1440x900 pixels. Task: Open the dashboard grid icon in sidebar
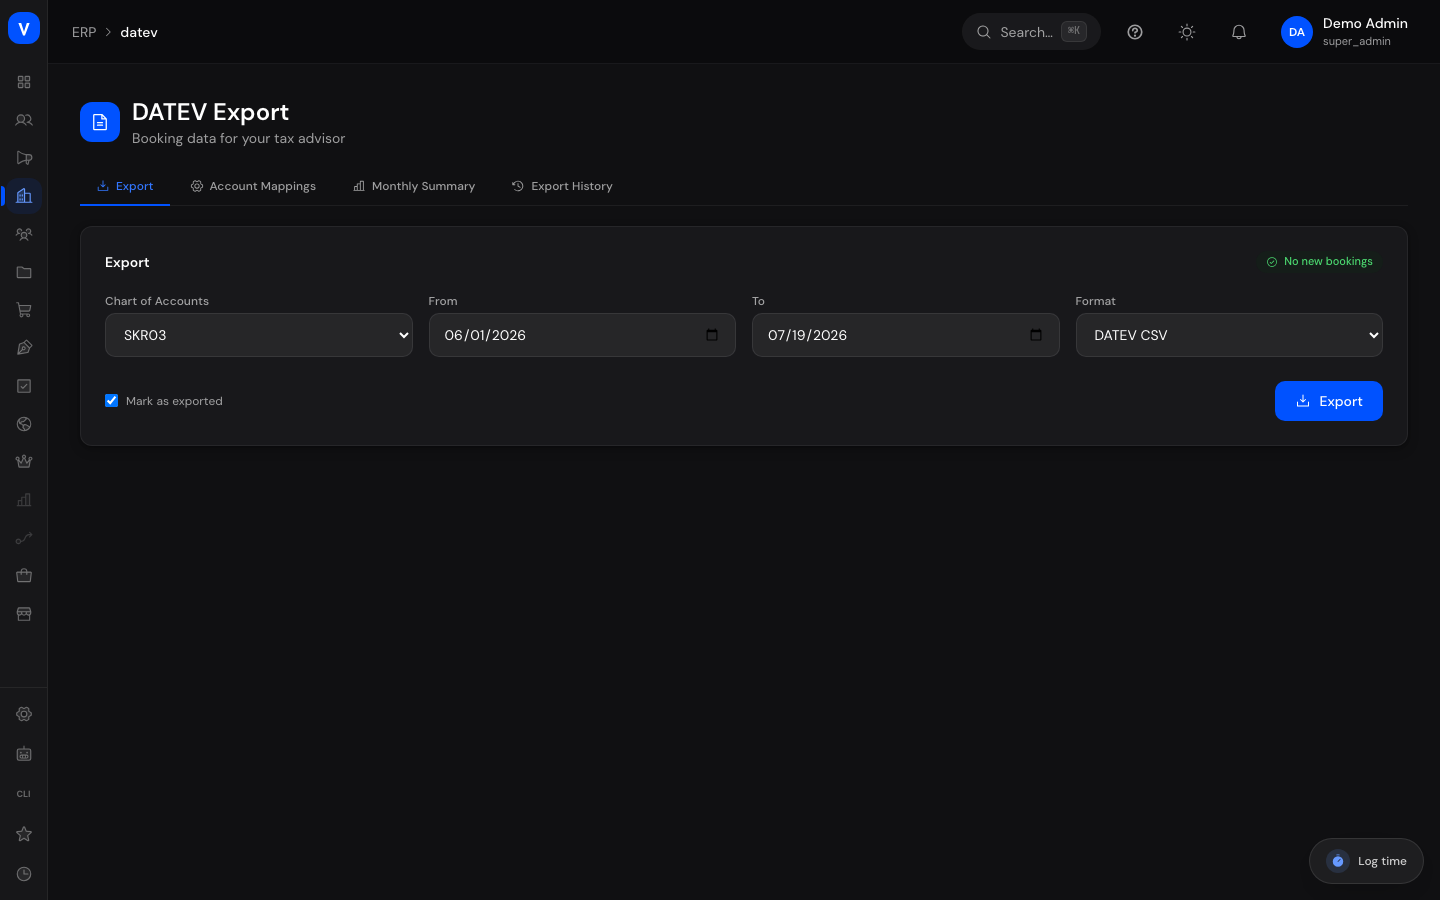[24, 82]
